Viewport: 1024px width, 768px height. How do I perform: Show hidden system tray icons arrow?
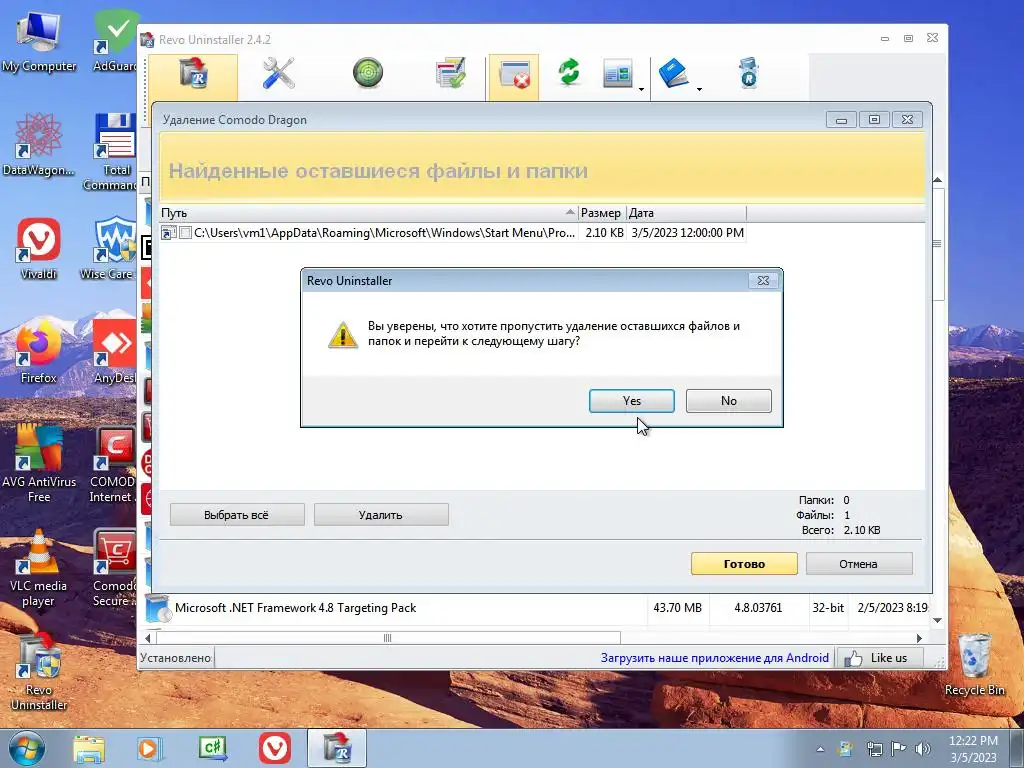tap(820, 749)
